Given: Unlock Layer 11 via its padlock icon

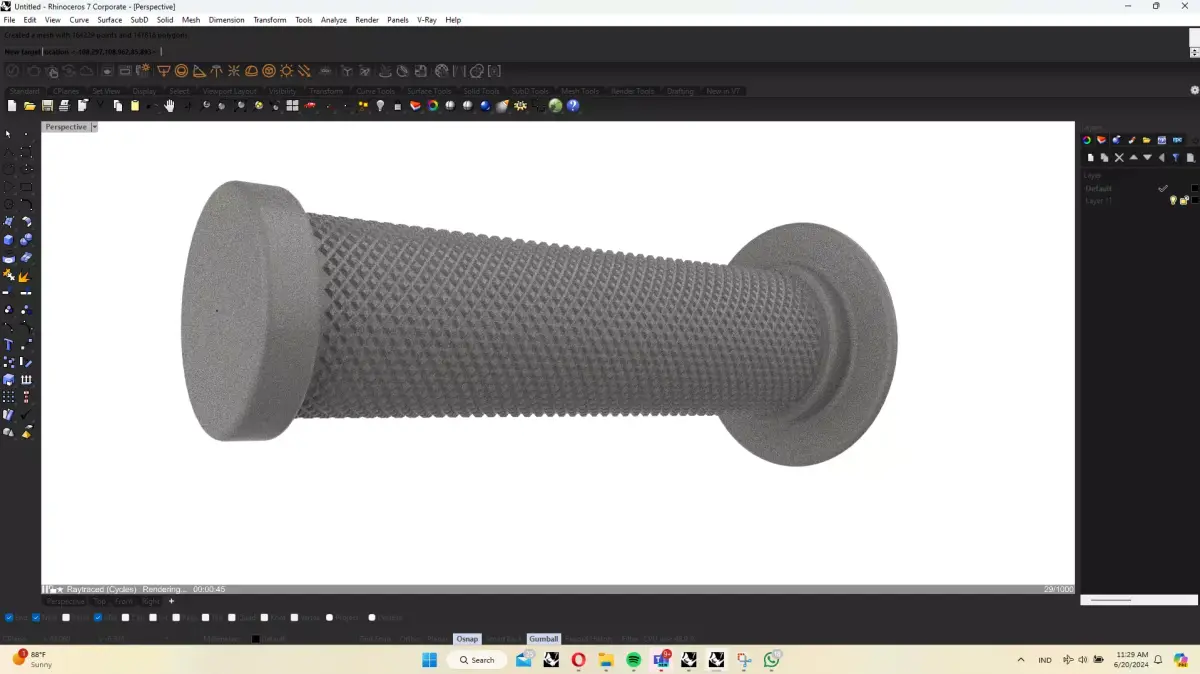Looking at the screenshot, I should (x=1184, y=200).
